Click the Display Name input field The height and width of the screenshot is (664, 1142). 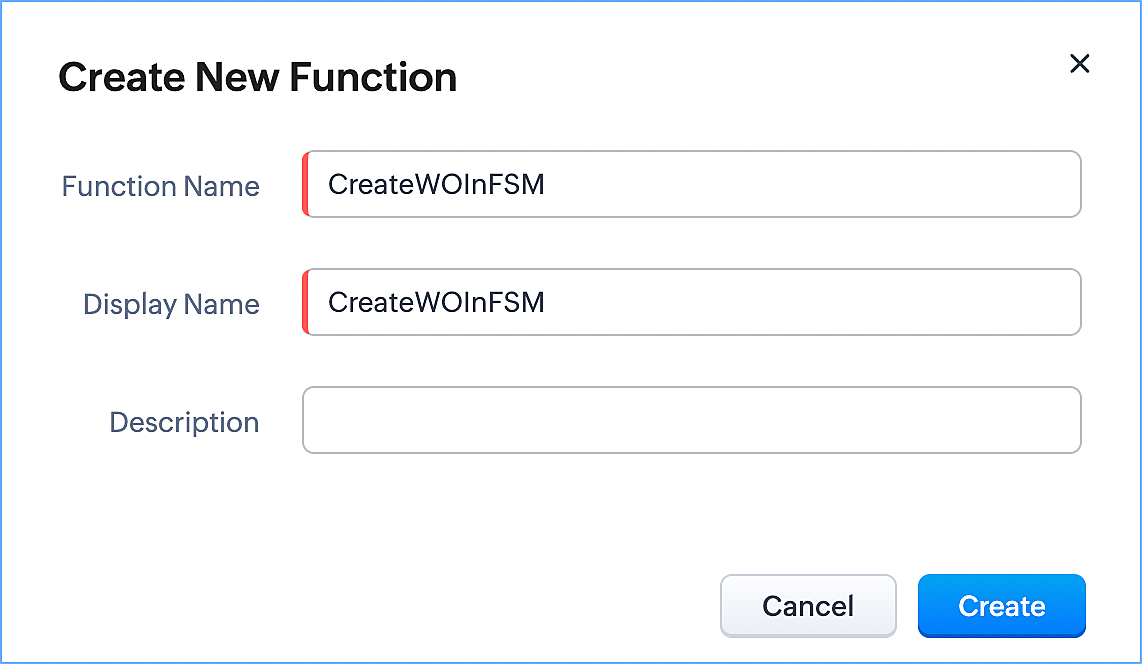691,302
